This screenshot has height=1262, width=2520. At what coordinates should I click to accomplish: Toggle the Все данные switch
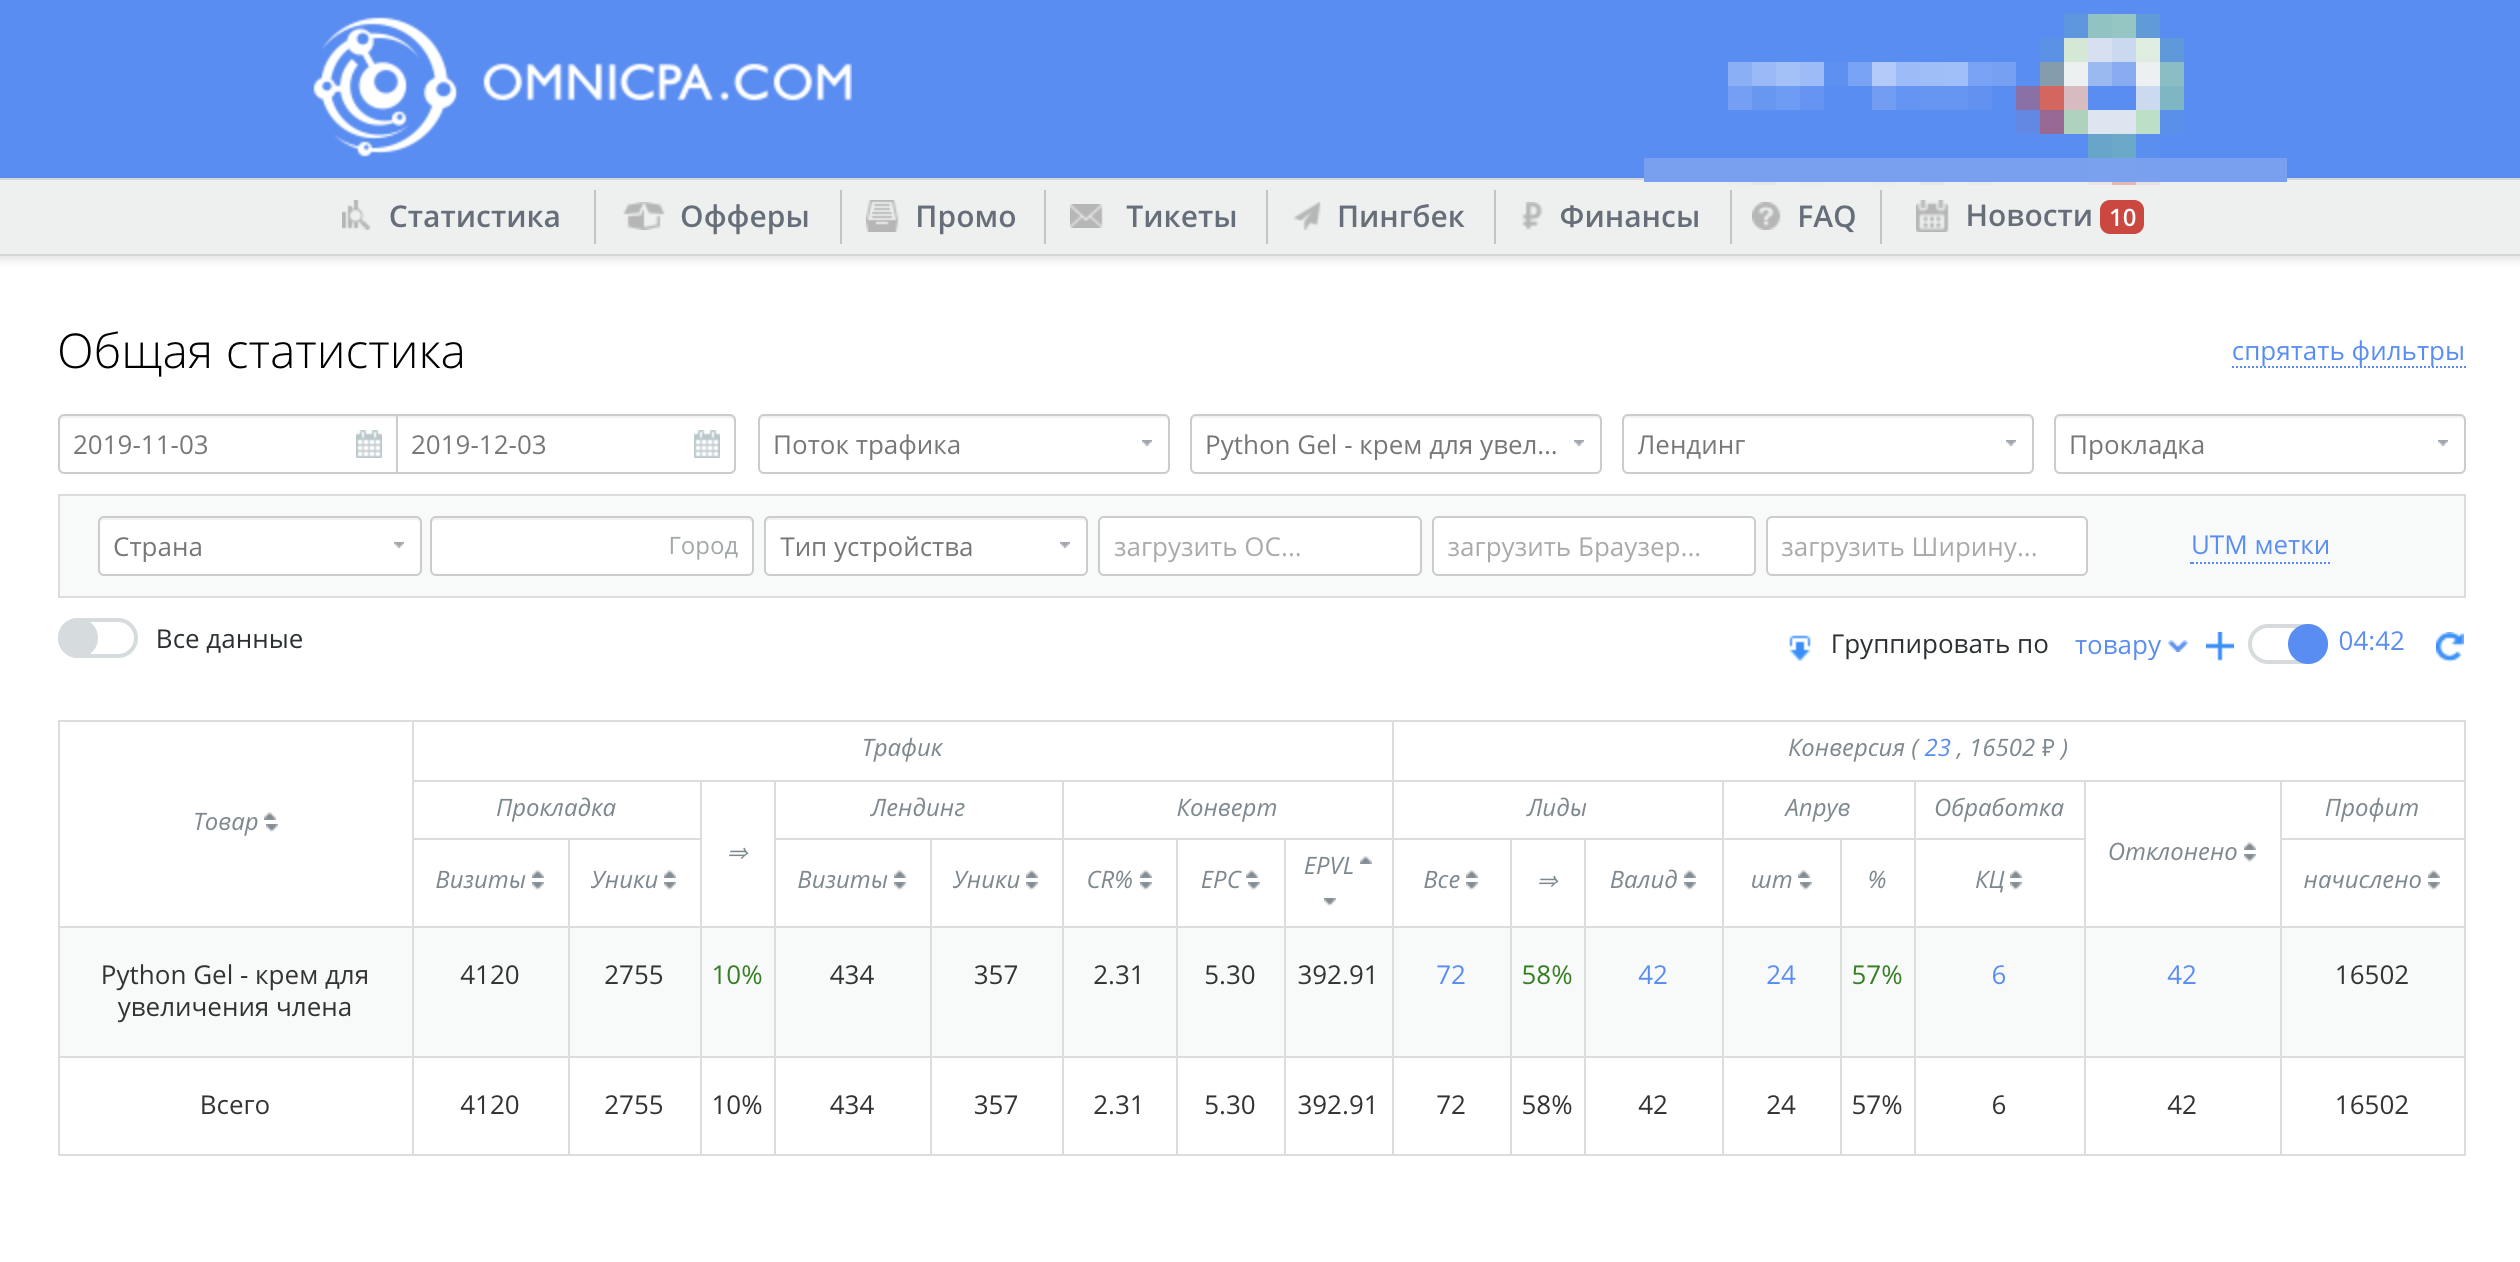[97, 639]
